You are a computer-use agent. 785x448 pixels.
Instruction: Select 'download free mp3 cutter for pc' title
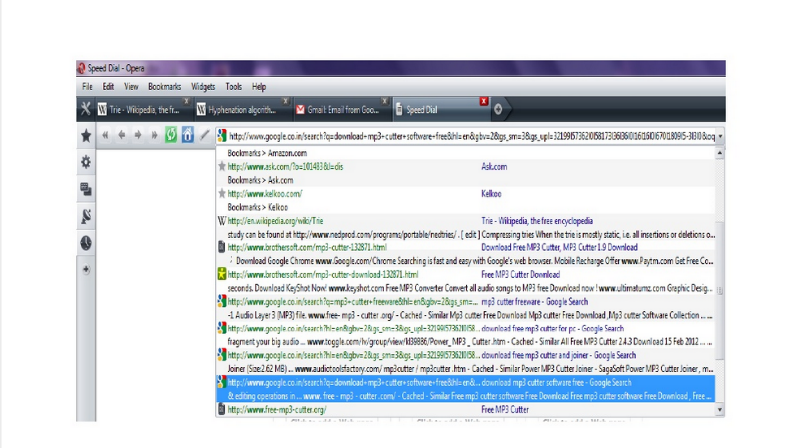[552, 328]
